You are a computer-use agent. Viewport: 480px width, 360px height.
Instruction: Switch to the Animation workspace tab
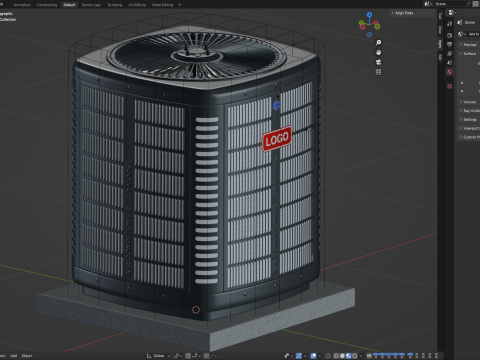(x=22, y=5)
